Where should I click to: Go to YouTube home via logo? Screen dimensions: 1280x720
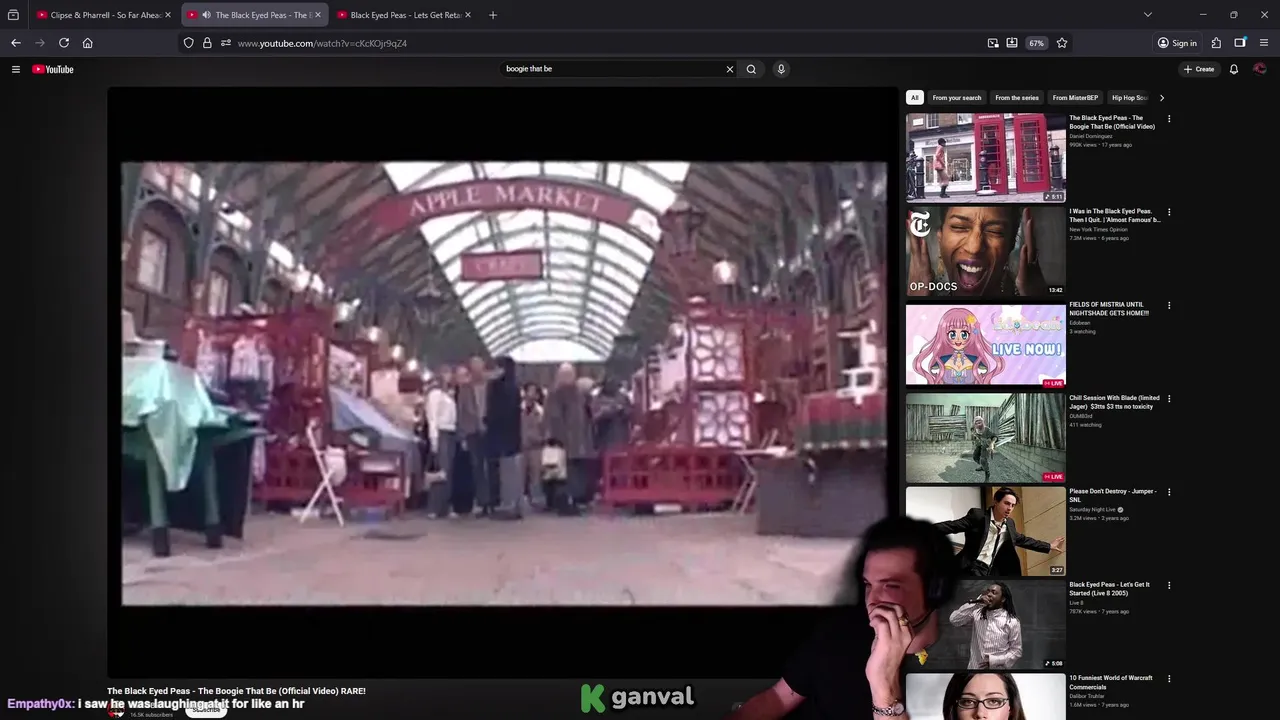click(53, 69)
